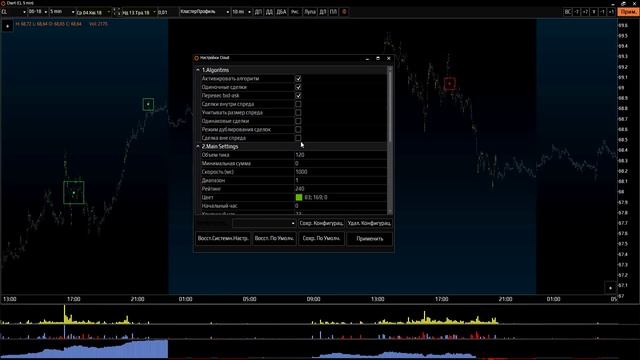Click 'Сохр. По Умолч.' button

(x=321, y=238)
